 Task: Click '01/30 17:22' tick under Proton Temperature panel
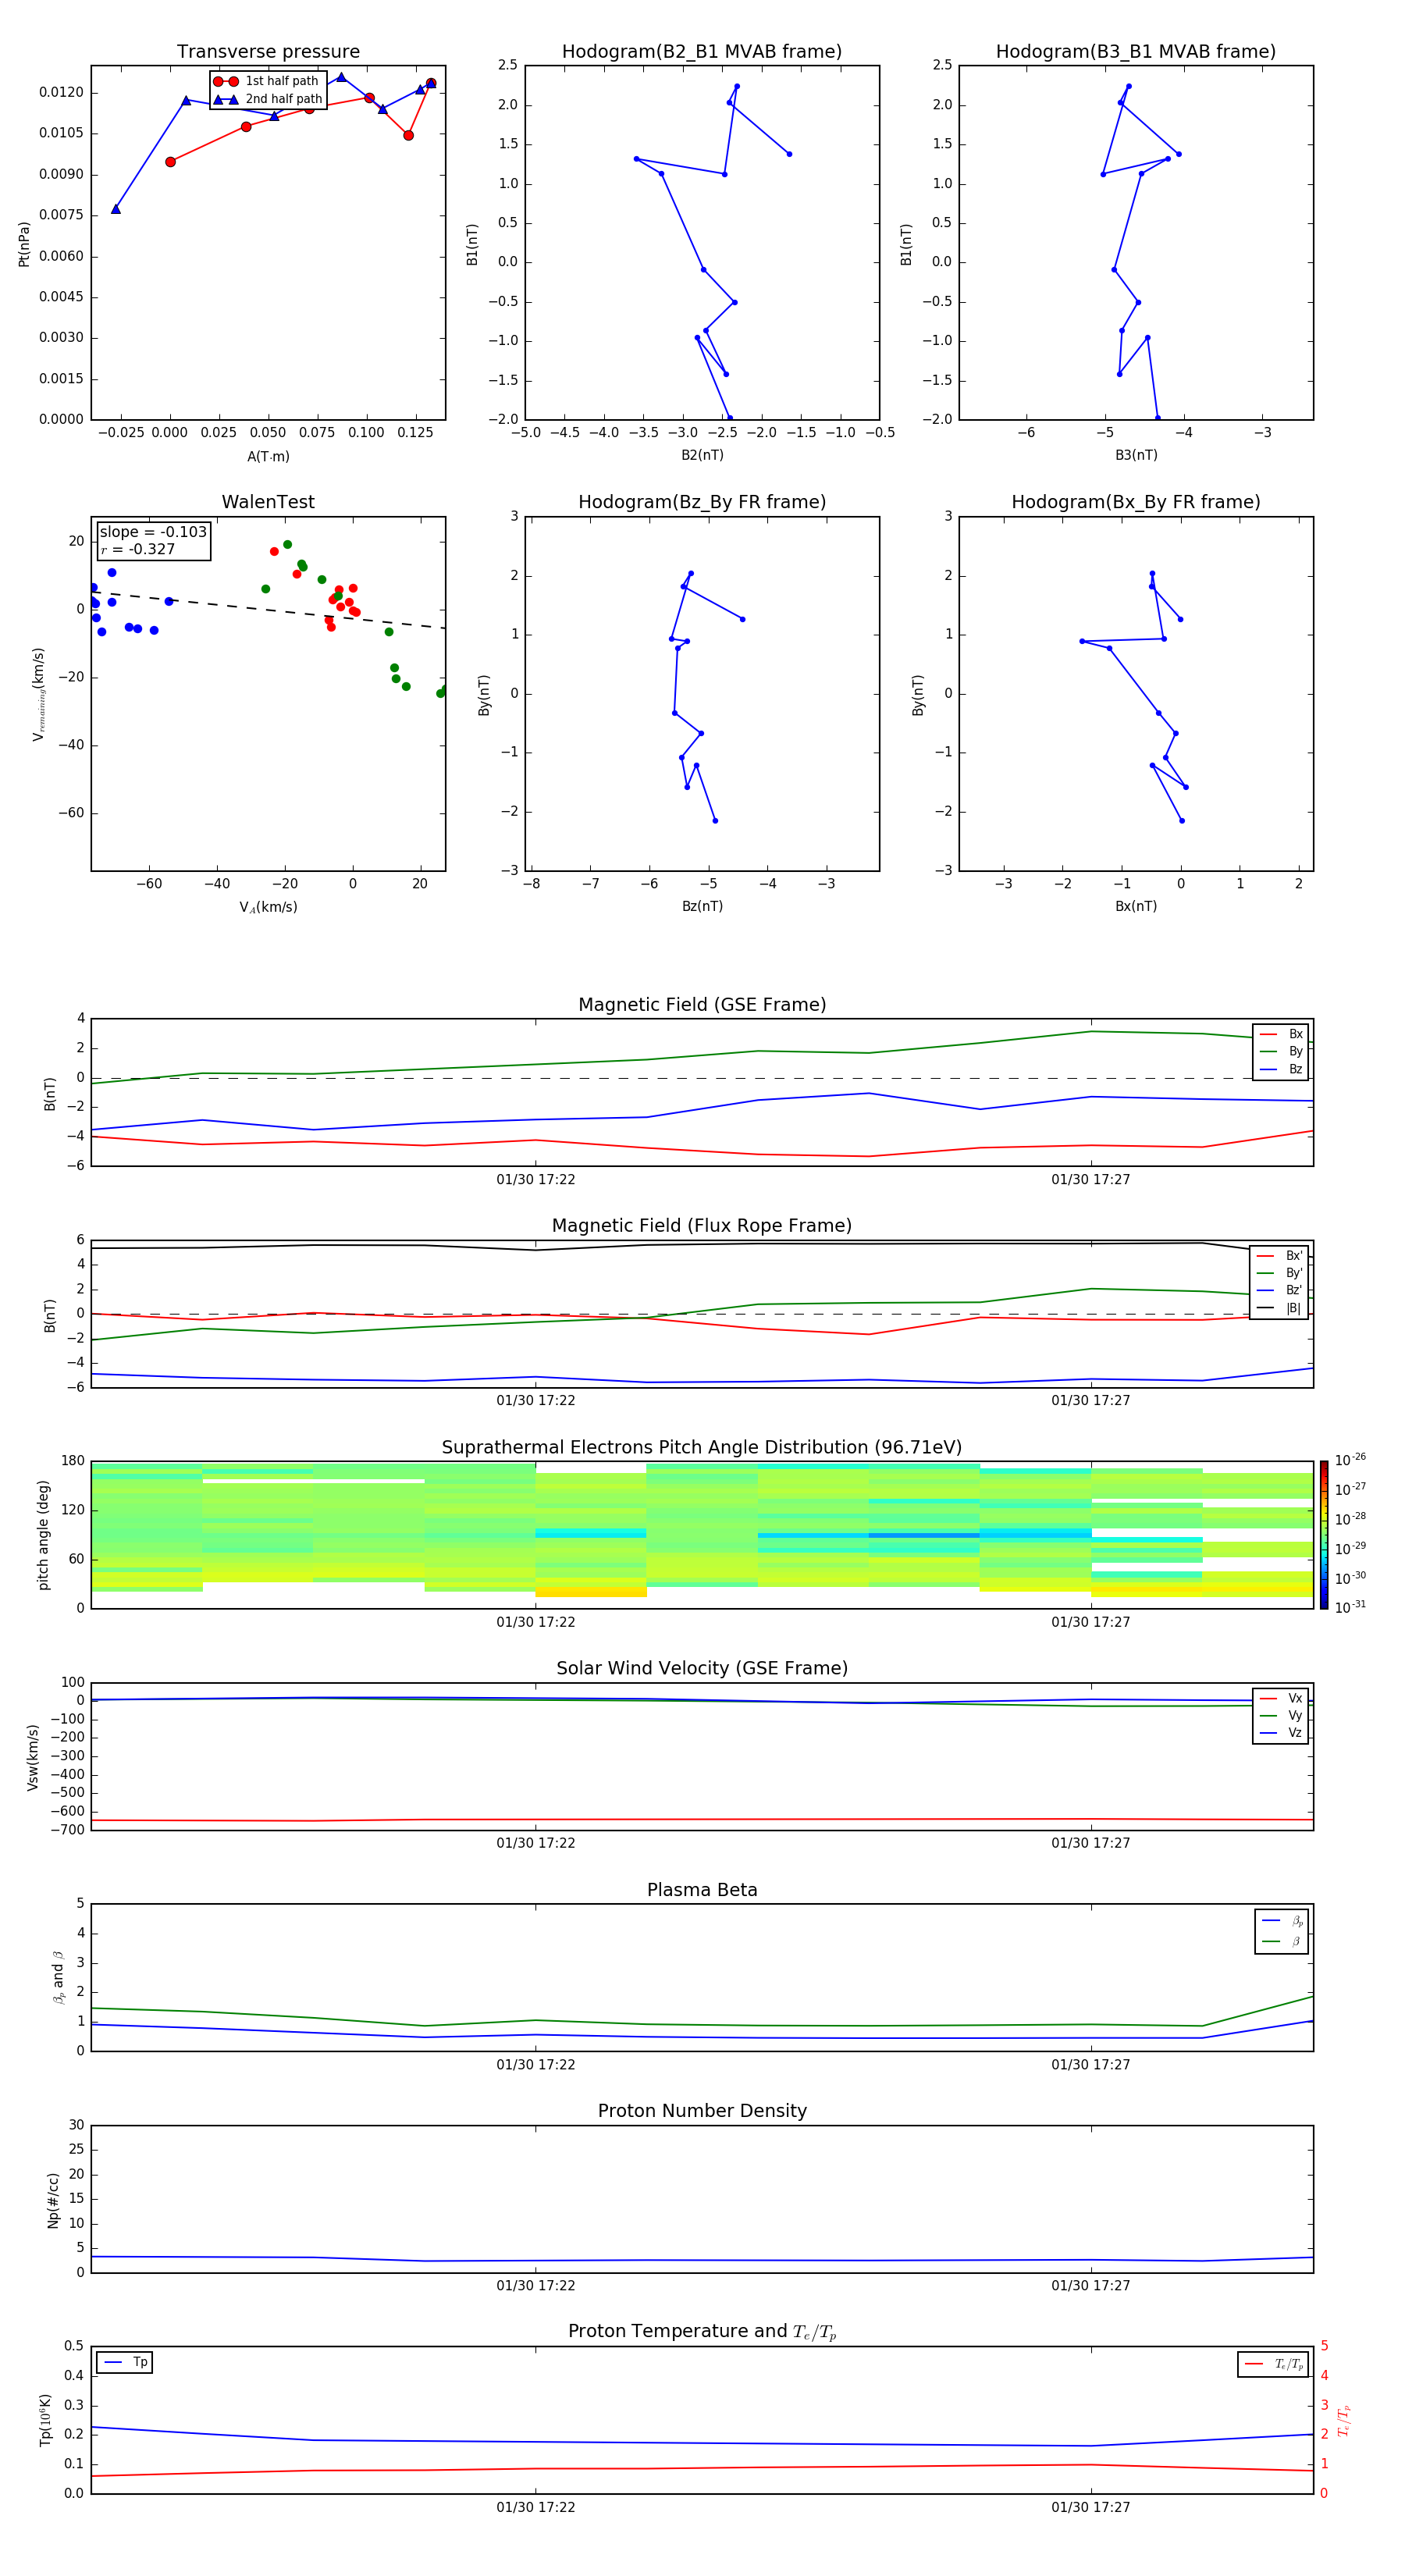536,2507
